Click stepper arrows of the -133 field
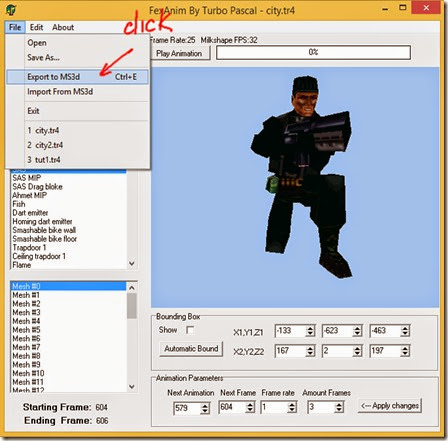448x441 pixels. pos(310,331)
